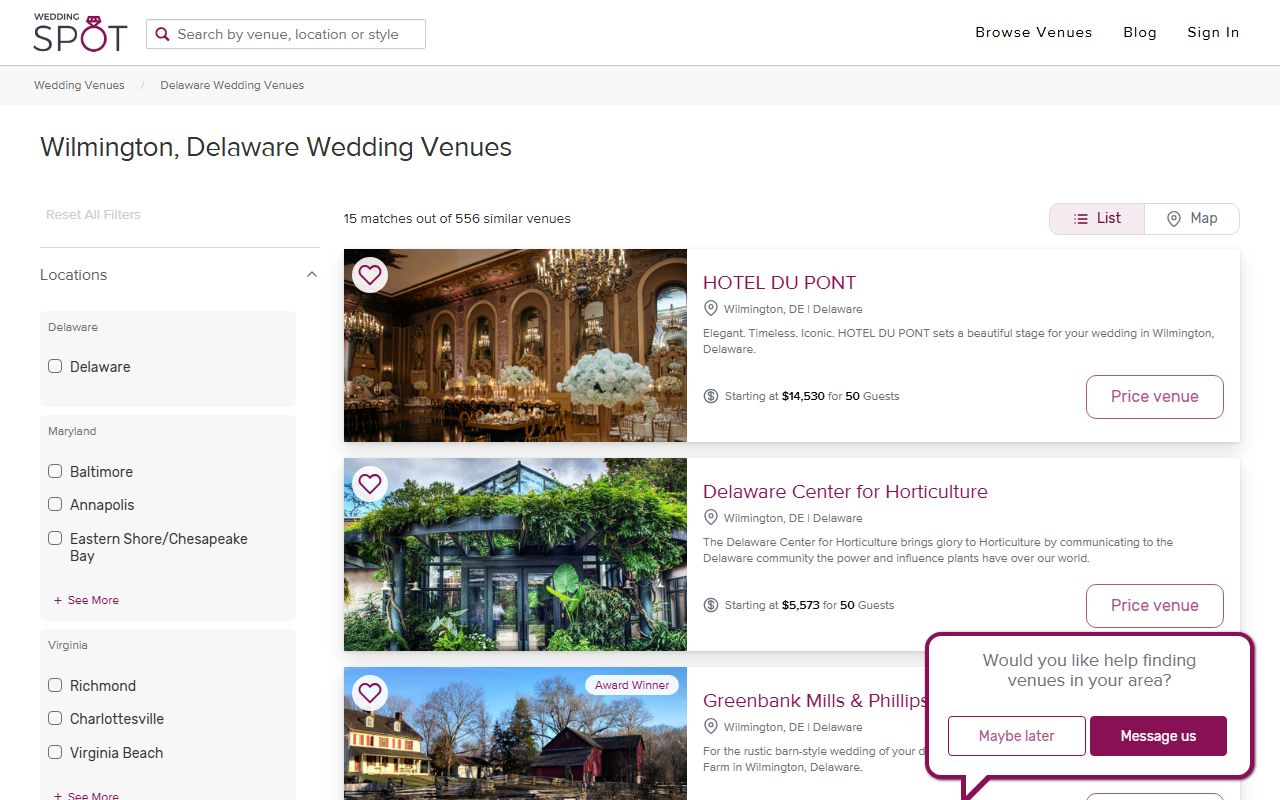This screenshot has height=800, width=1280.
Task: Click Delaware Wedding Venues breadcrumb
Action: [232, 85]
